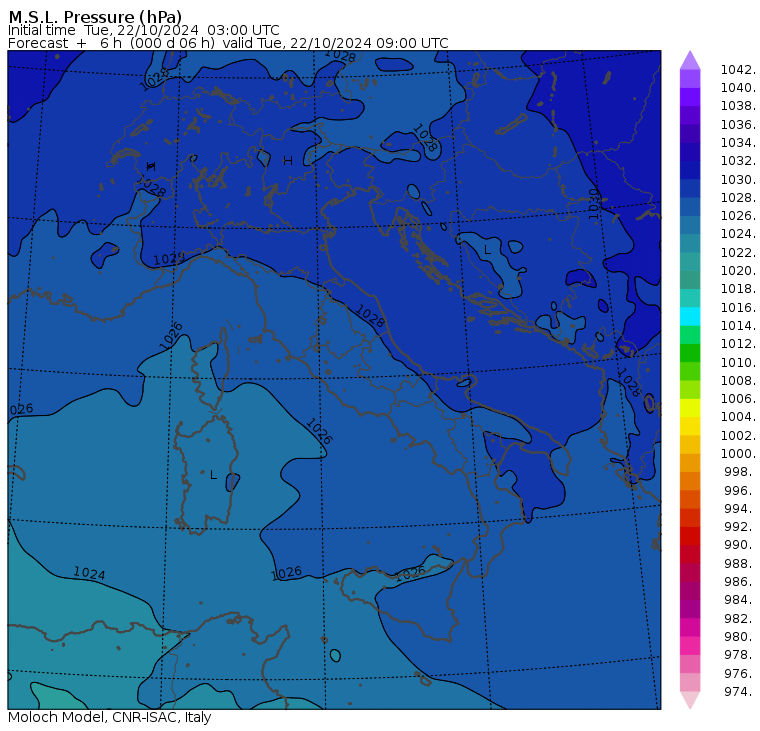This screenshot has height=731, width=760.
Task: Click legend value '1010.'
Action: click(x=738, y=362)
